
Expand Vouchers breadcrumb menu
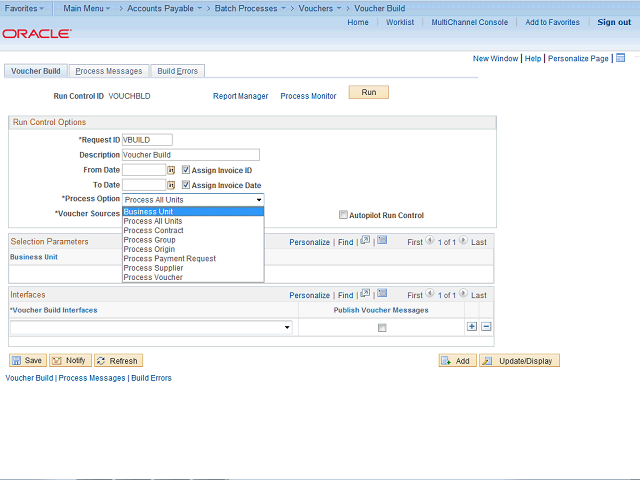pyautogui.click(x=320, y=8)
